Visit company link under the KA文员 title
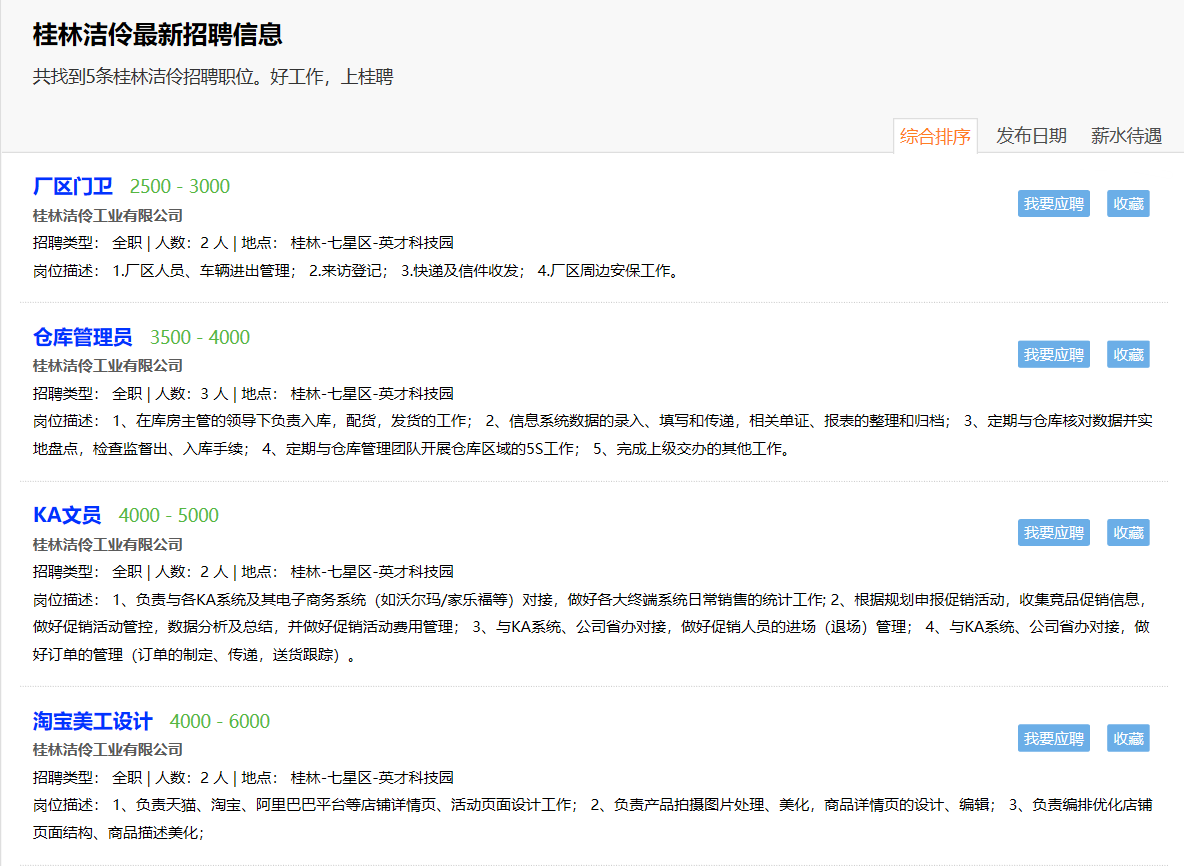The height and width of the screenshot is (866, 1184). pos(108,544)
